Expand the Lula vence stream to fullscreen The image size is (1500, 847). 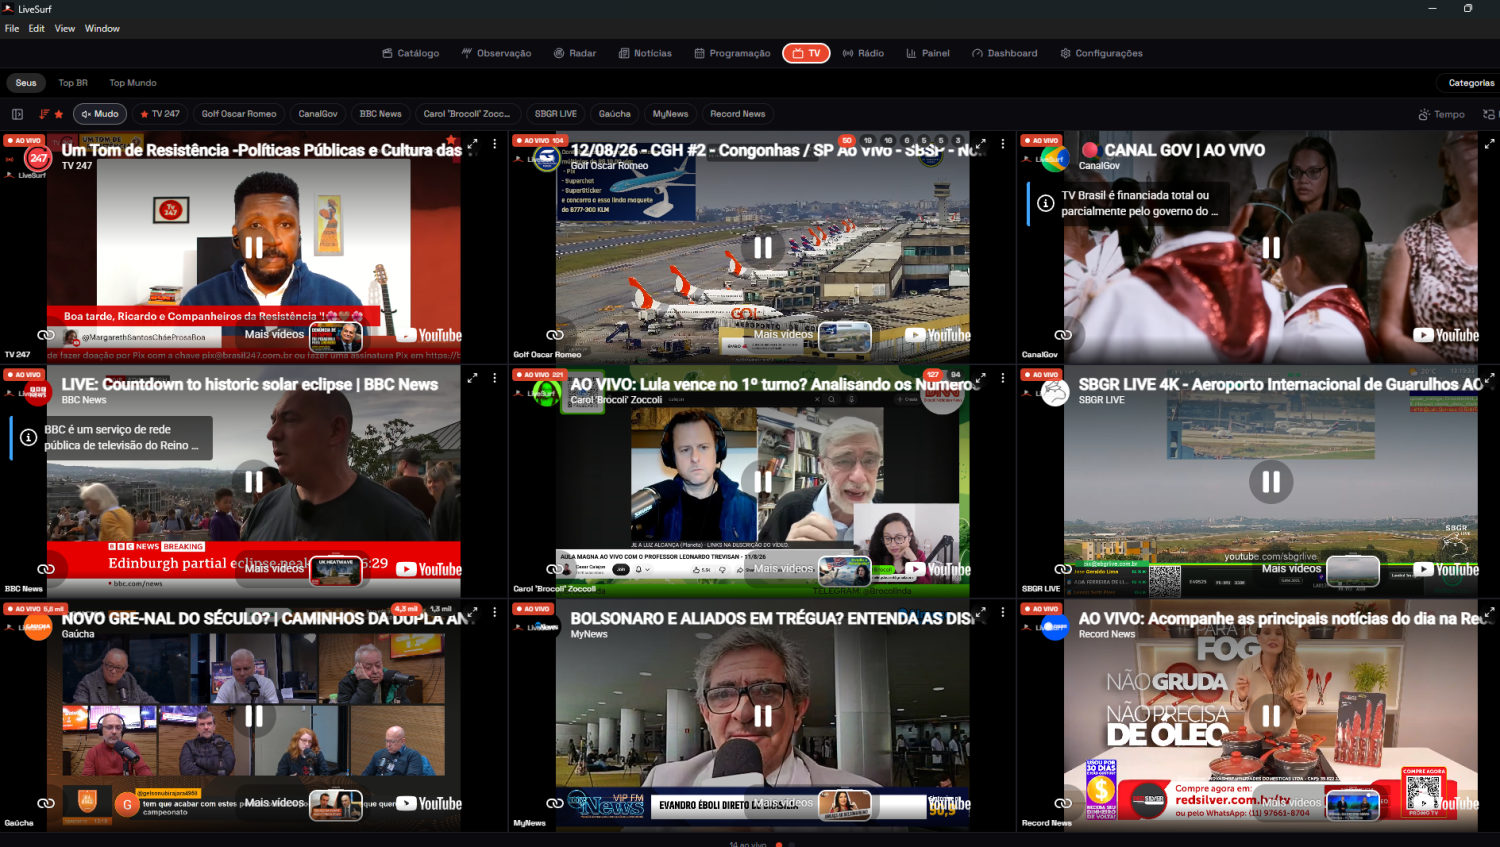(x=981, y=378)
